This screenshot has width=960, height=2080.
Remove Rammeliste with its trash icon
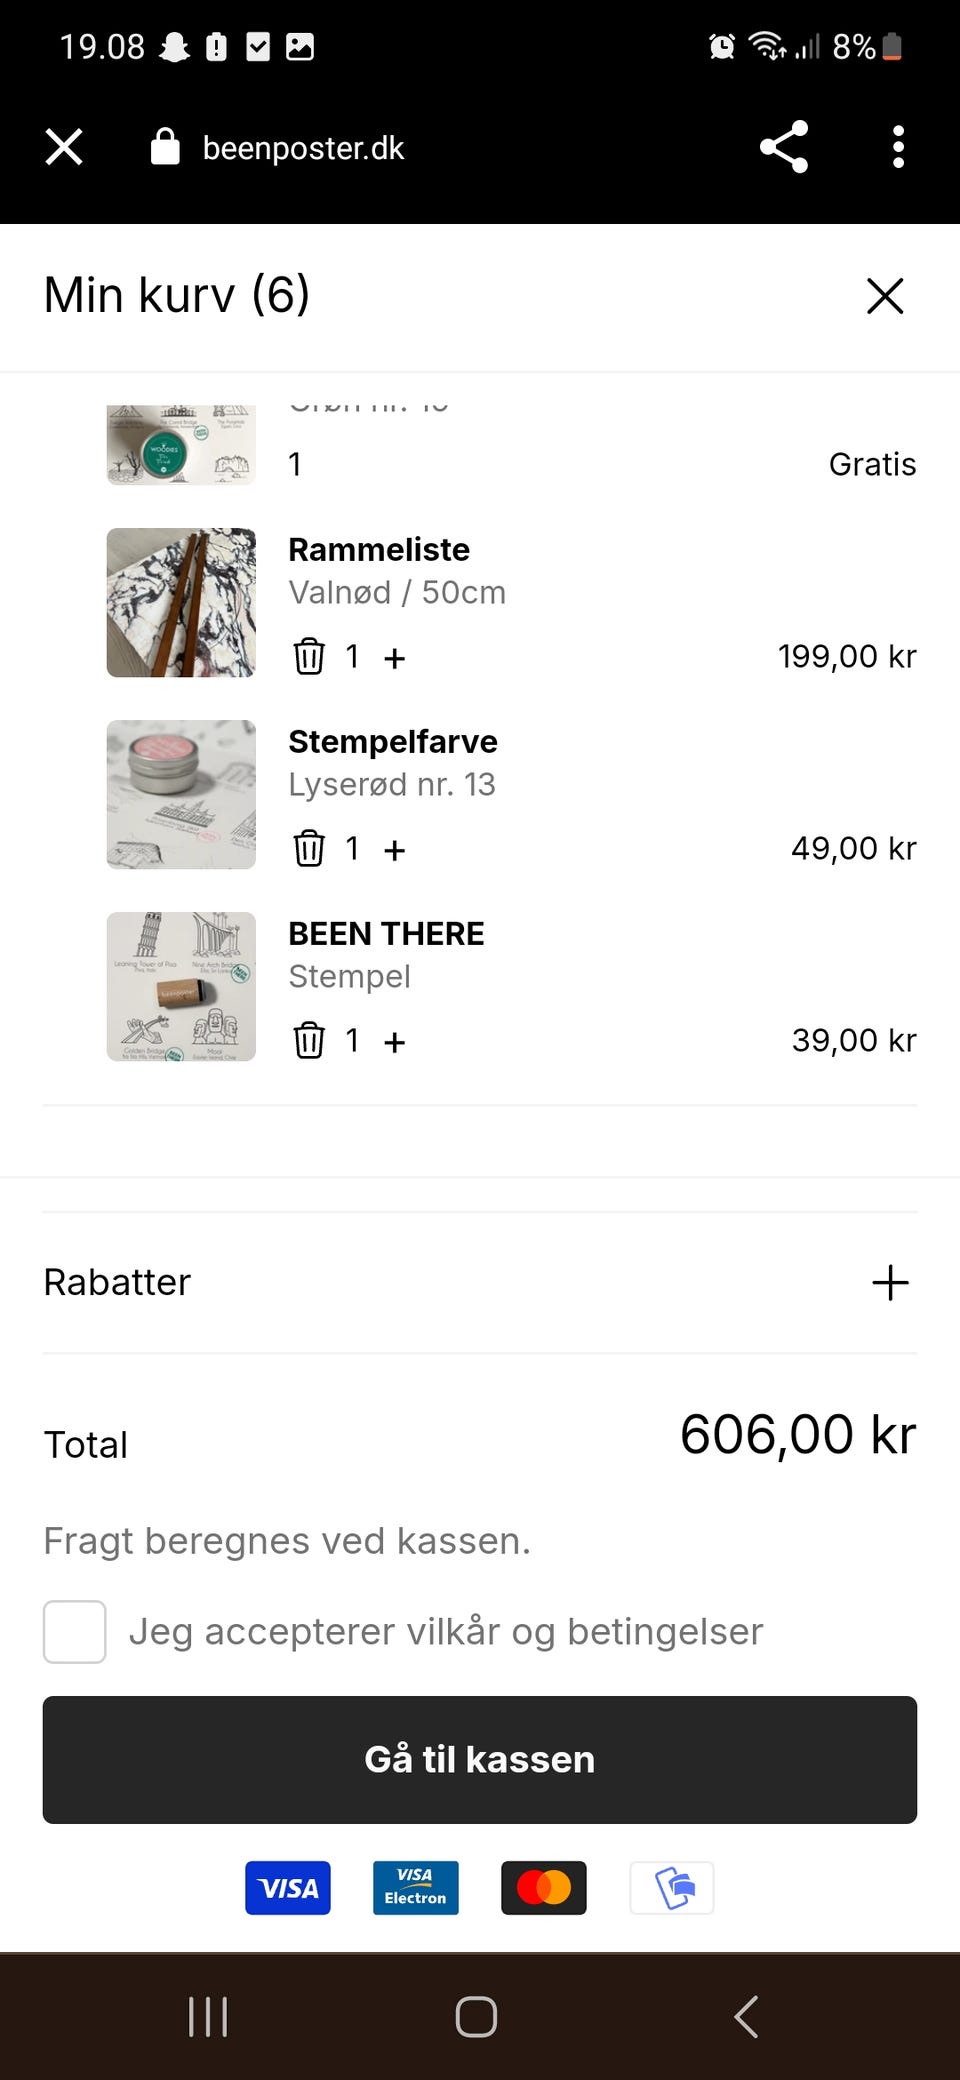pos(309,657)
